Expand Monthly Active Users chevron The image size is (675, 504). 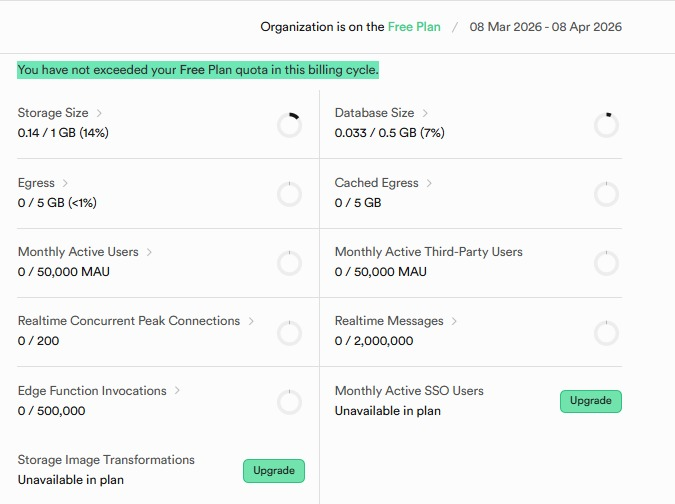(x=149, y=253)
